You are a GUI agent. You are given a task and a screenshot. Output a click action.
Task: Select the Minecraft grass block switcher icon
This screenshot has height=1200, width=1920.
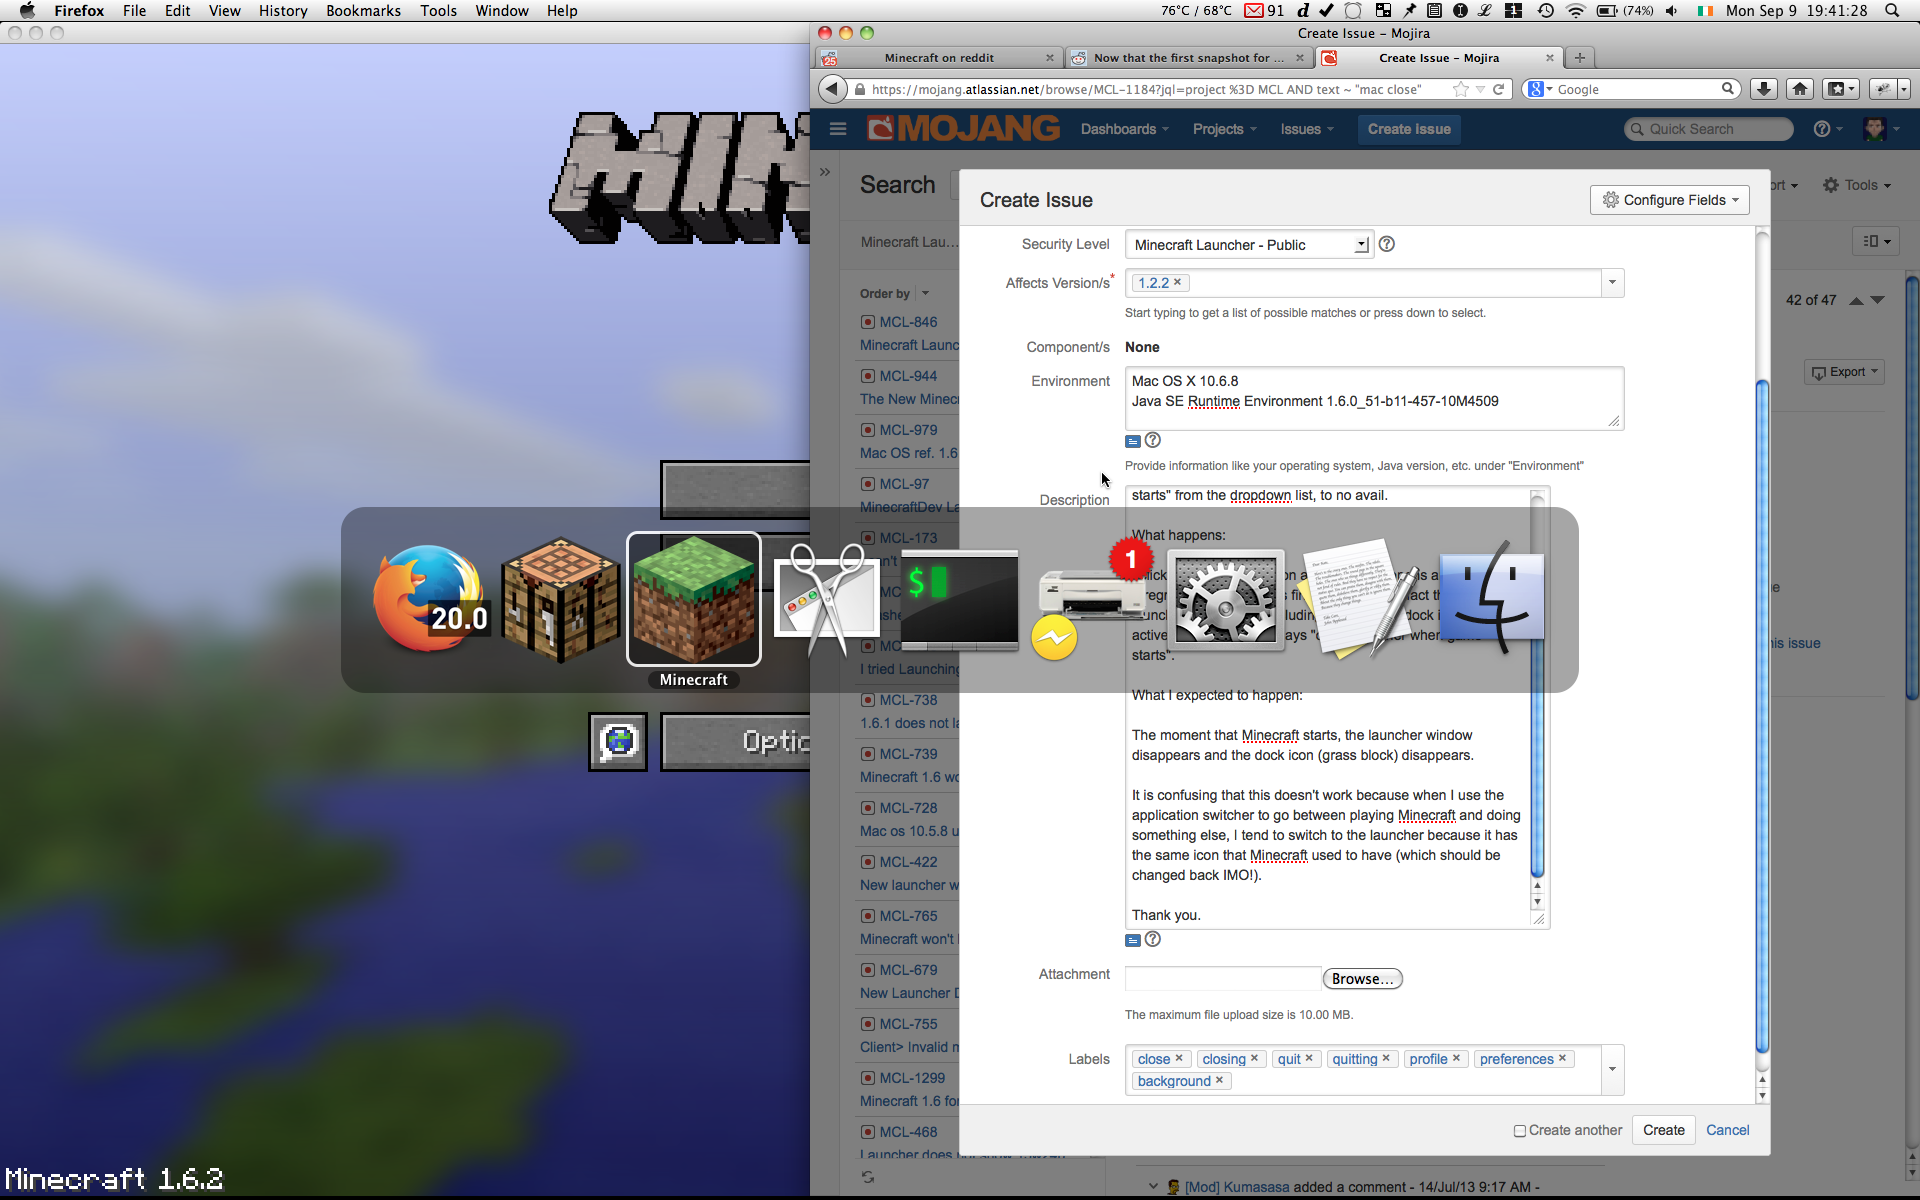point(693,598)
